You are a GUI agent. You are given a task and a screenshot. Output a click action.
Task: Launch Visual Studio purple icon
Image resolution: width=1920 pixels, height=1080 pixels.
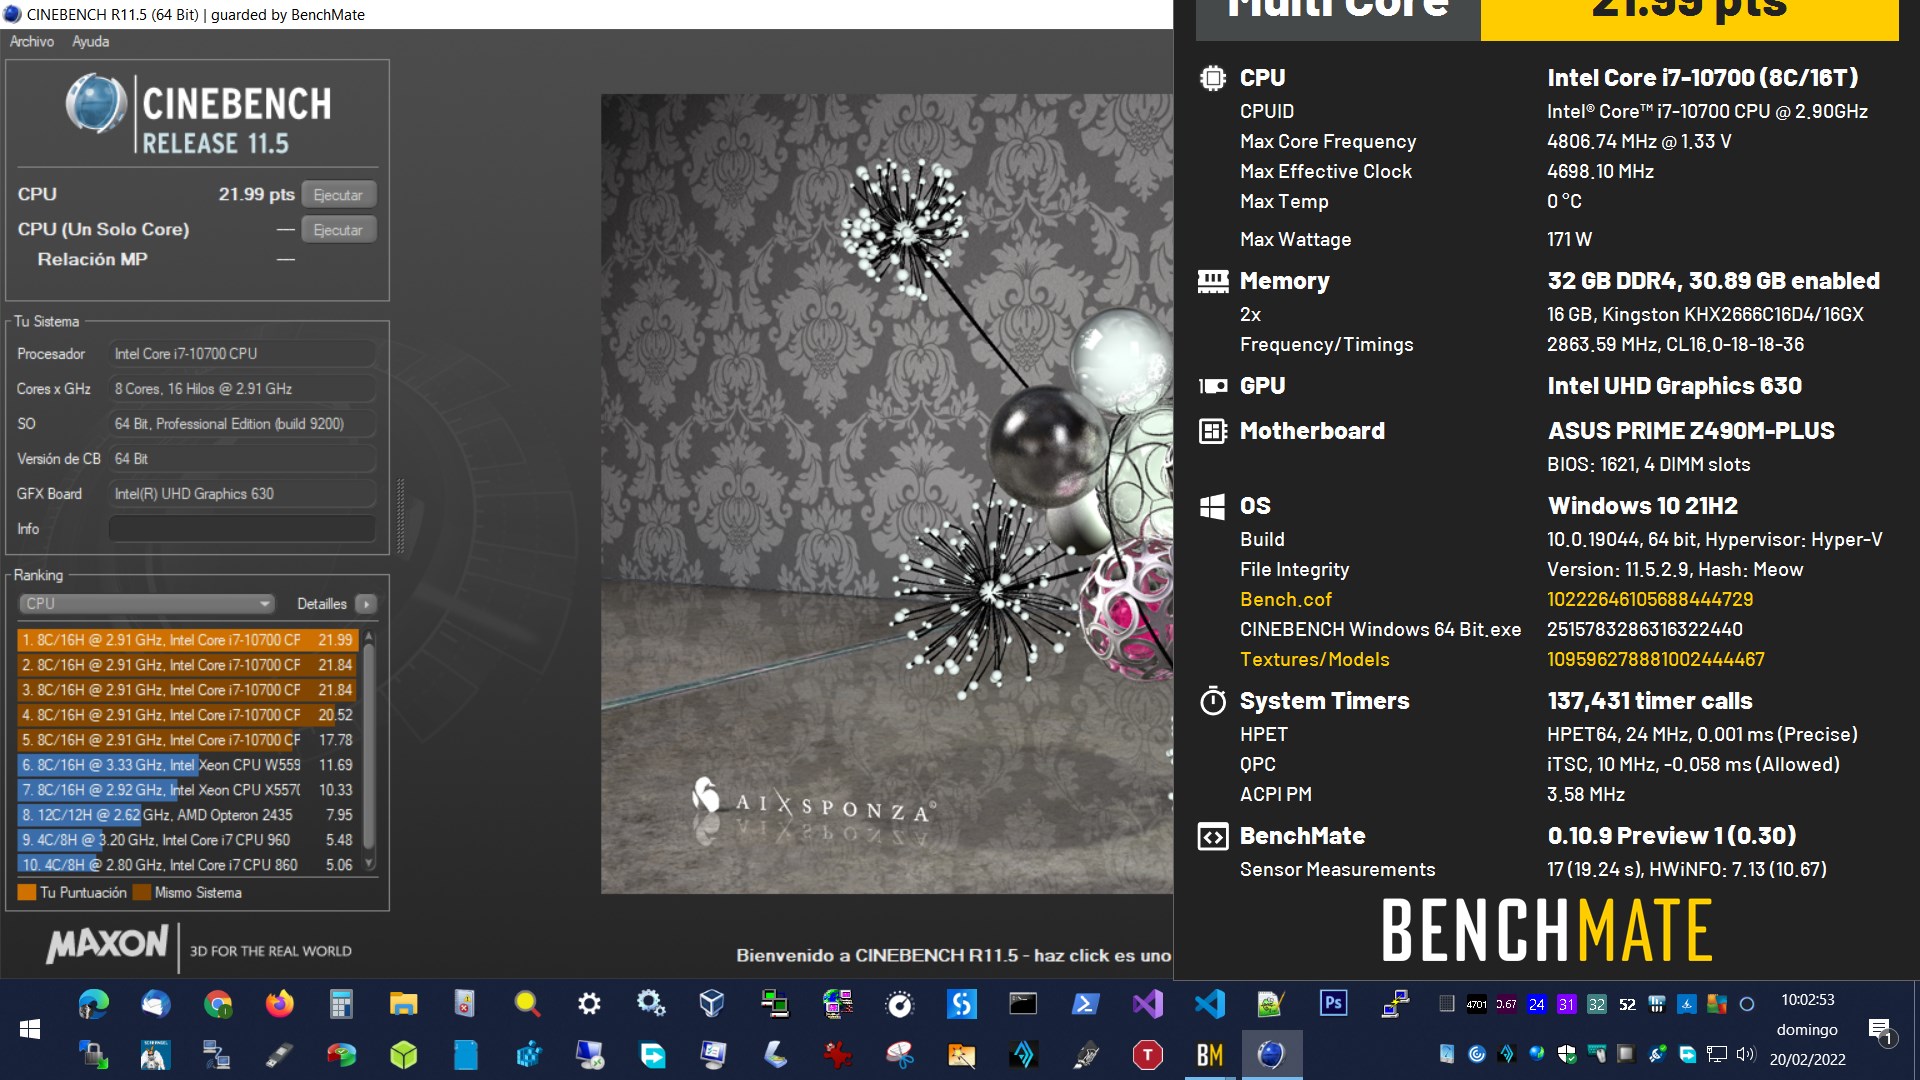[x=1148, y=1003]
